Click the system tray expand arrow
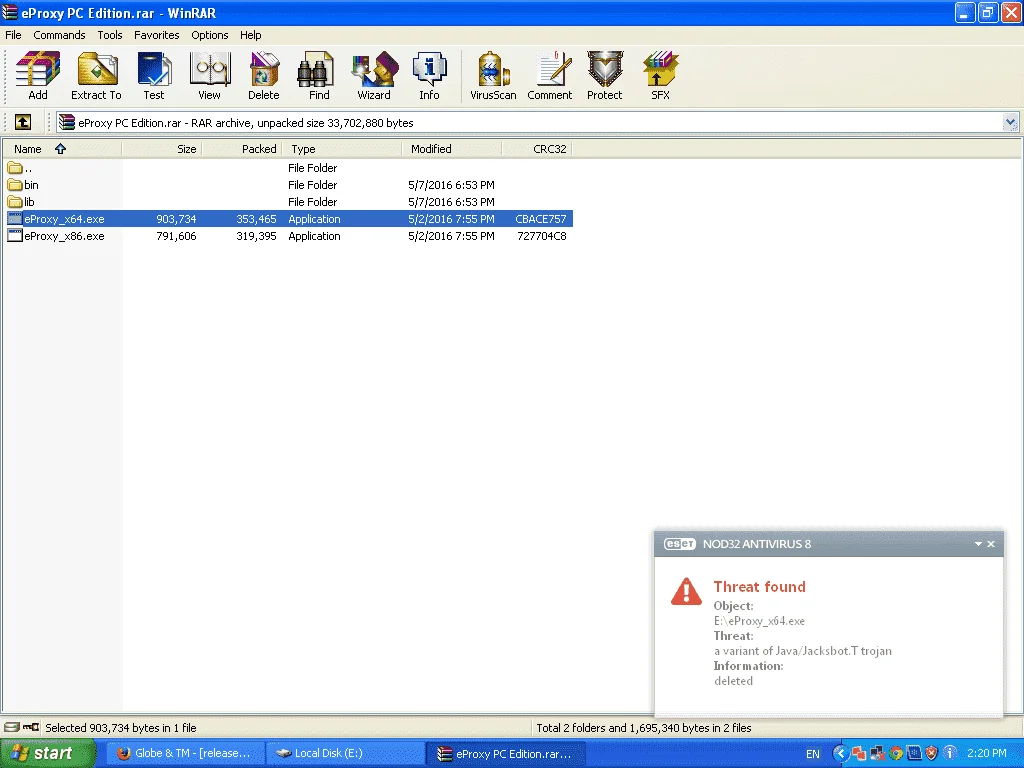This screenshot has height=768, width=1024. coord(841,753)
